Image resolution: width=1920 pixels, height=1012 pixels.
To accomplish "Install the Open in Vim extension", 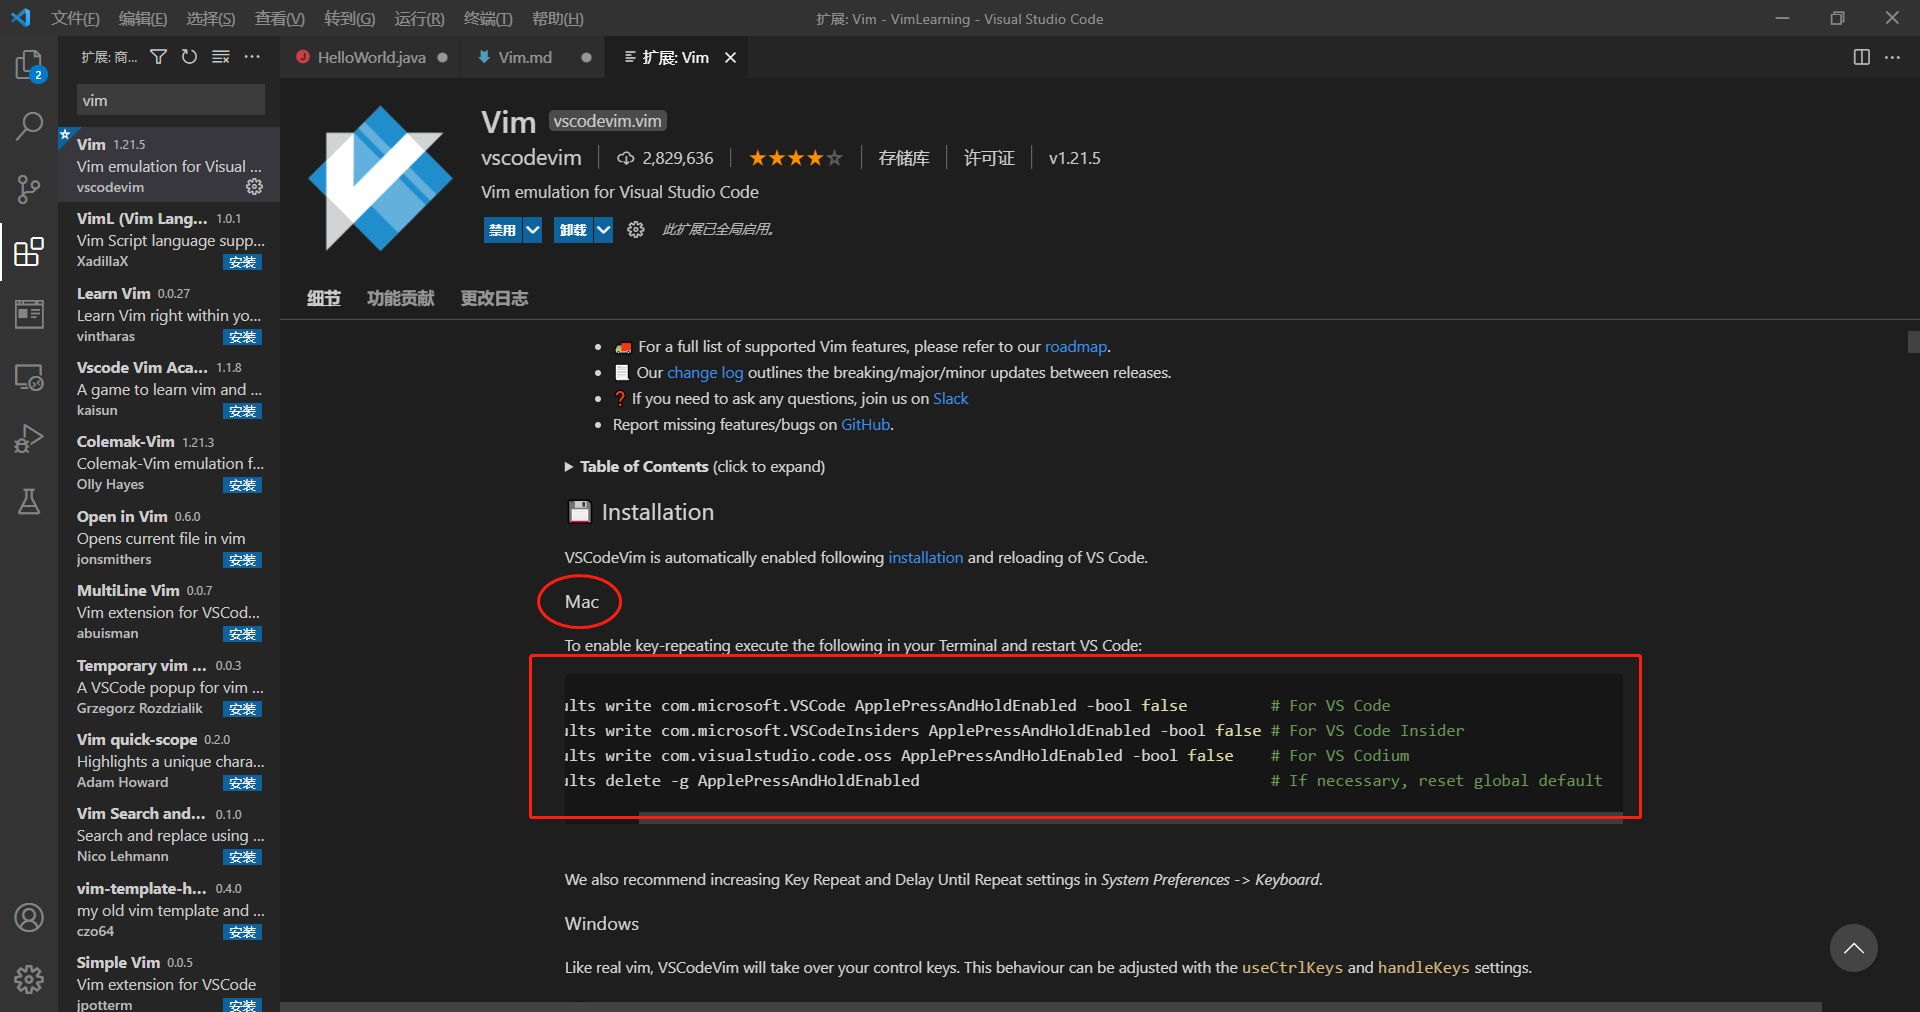I will click(242, 560).
